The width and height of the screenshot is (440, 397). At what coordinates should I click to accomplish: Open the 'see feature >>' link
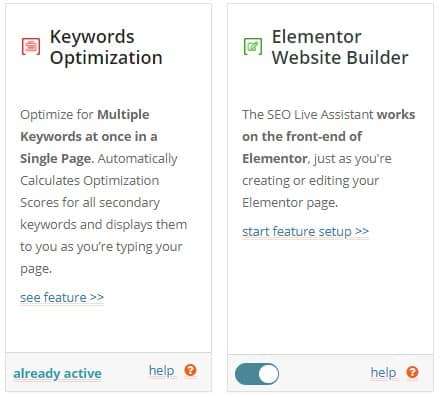62,297
